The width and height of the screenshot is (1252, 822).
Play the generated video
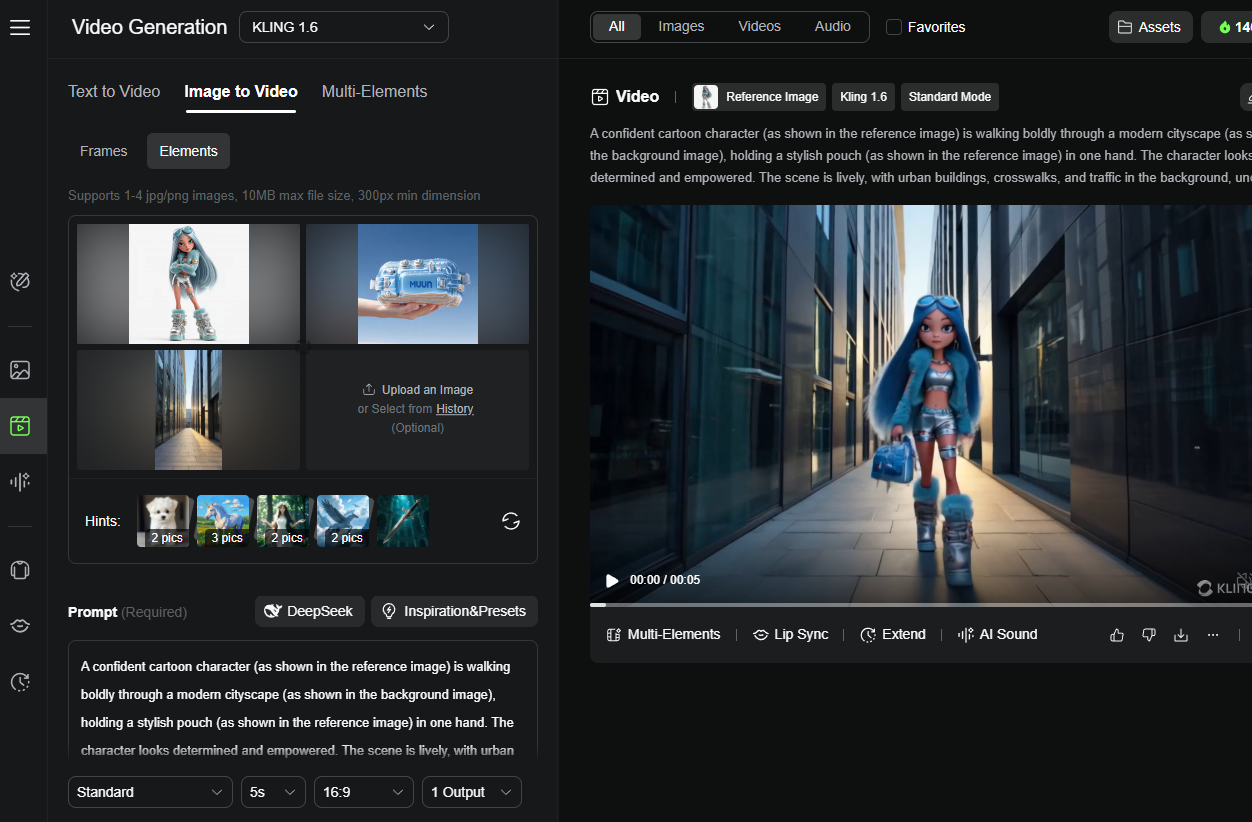[x=612, y=580]
